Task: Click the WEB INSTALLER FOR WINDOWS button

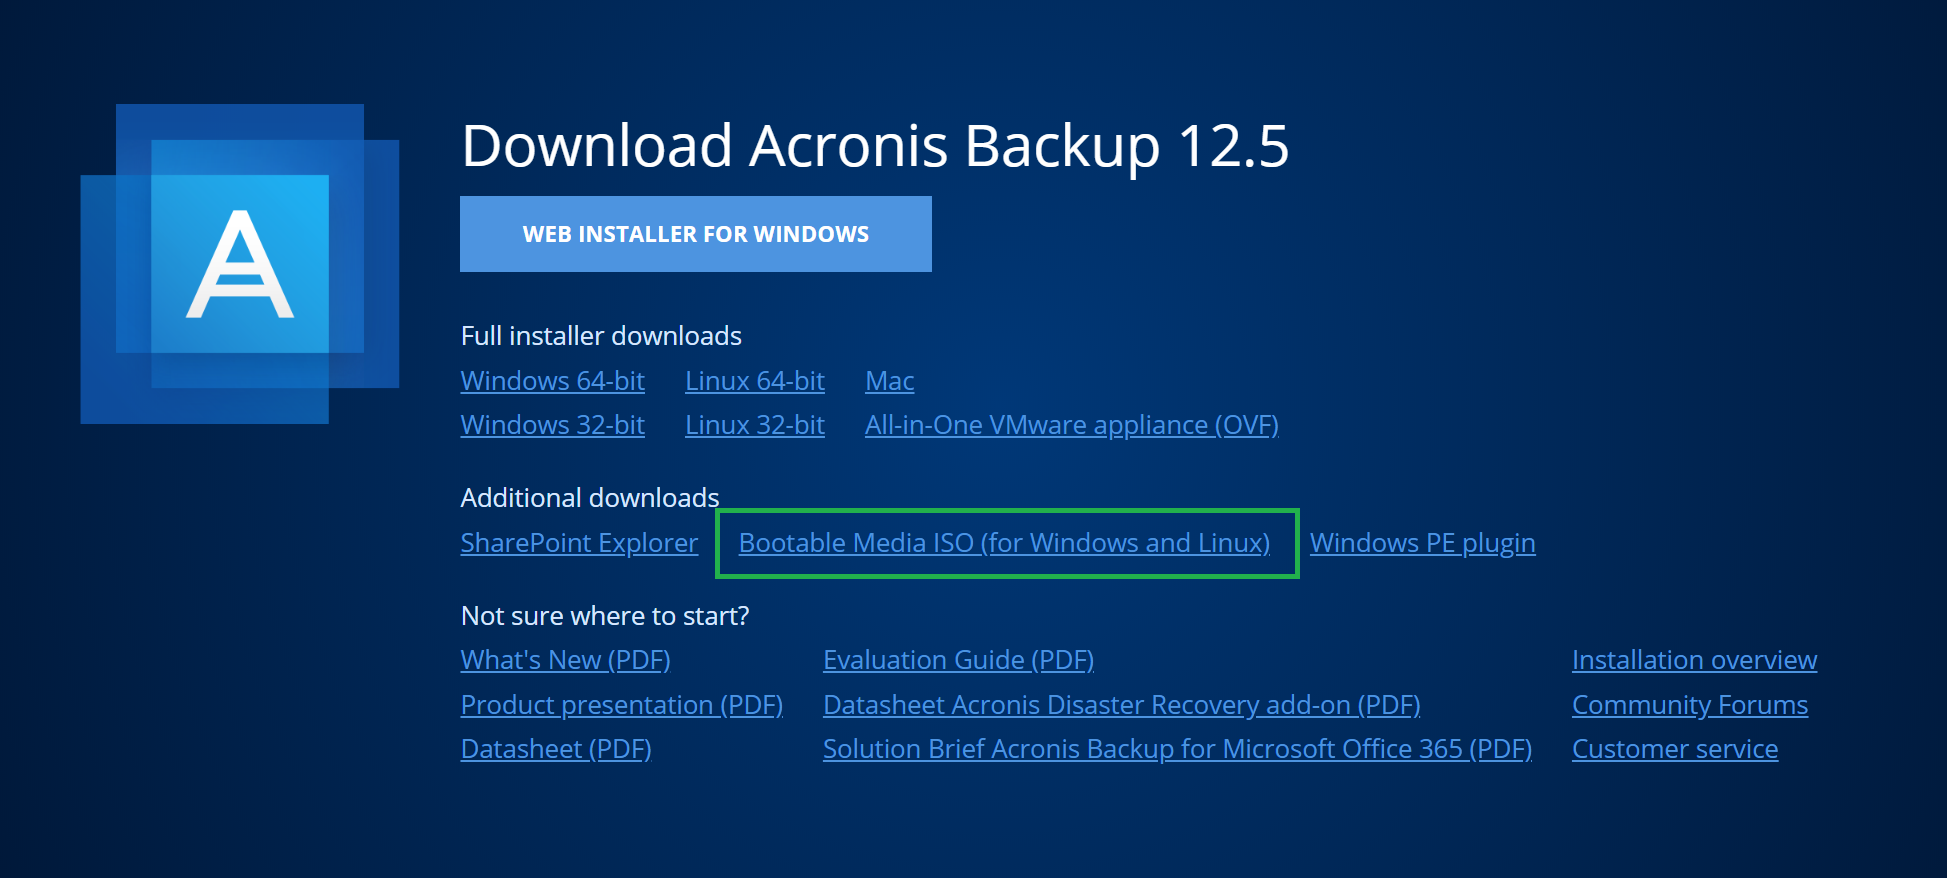Action: click(x=695, y=234)
